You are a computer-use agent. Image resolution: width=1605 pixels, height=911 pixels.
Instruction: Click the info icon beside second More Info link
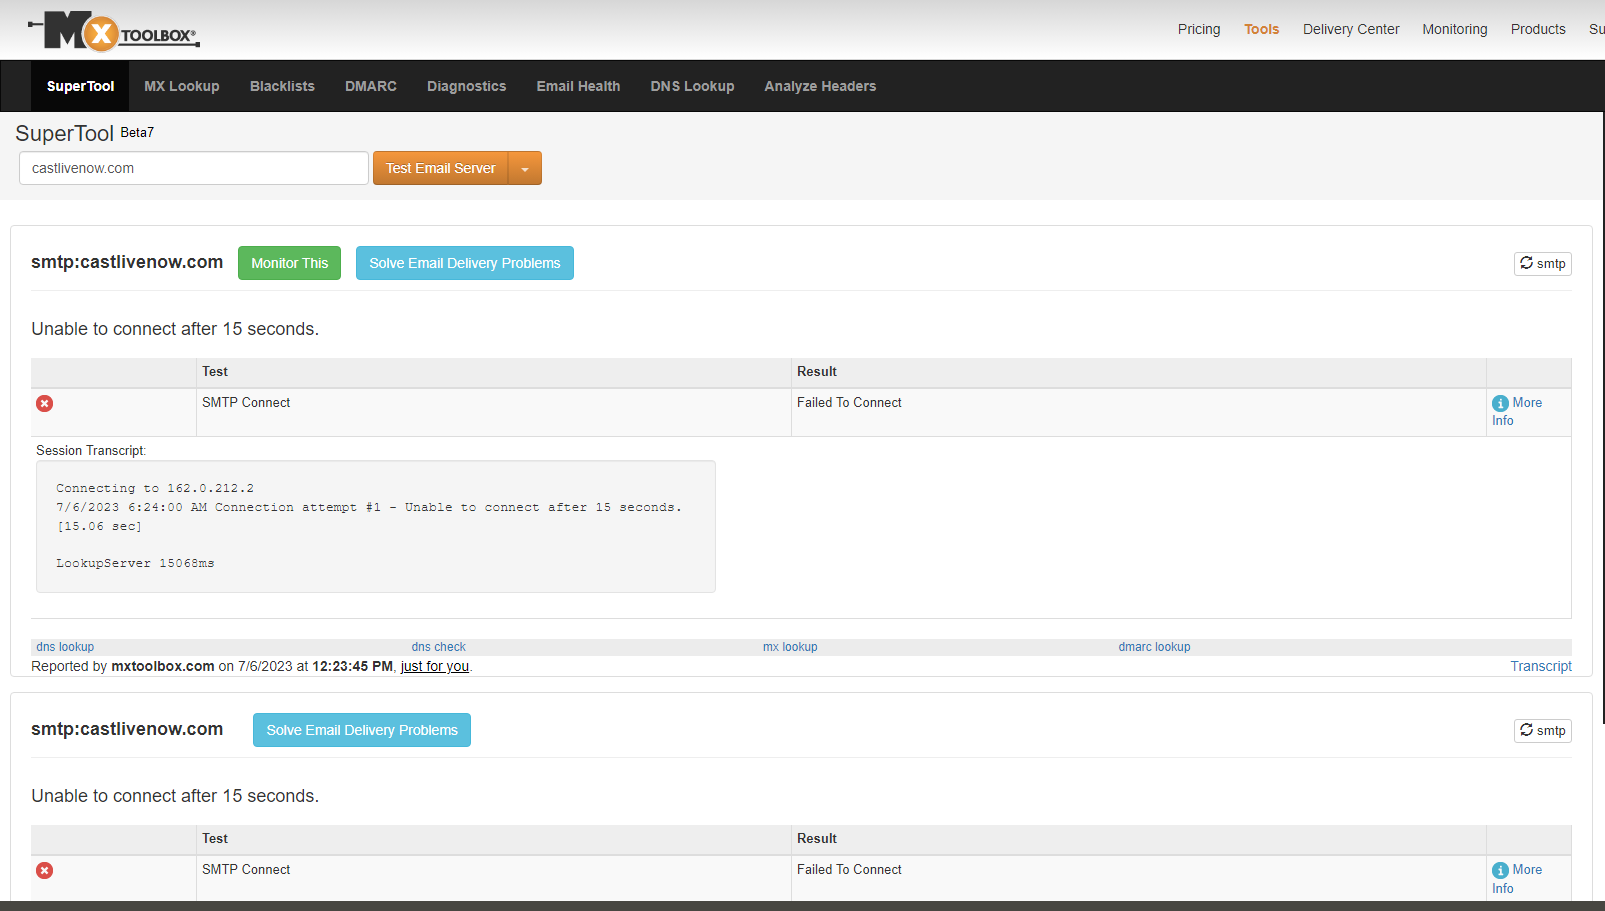coord(1500,870)
